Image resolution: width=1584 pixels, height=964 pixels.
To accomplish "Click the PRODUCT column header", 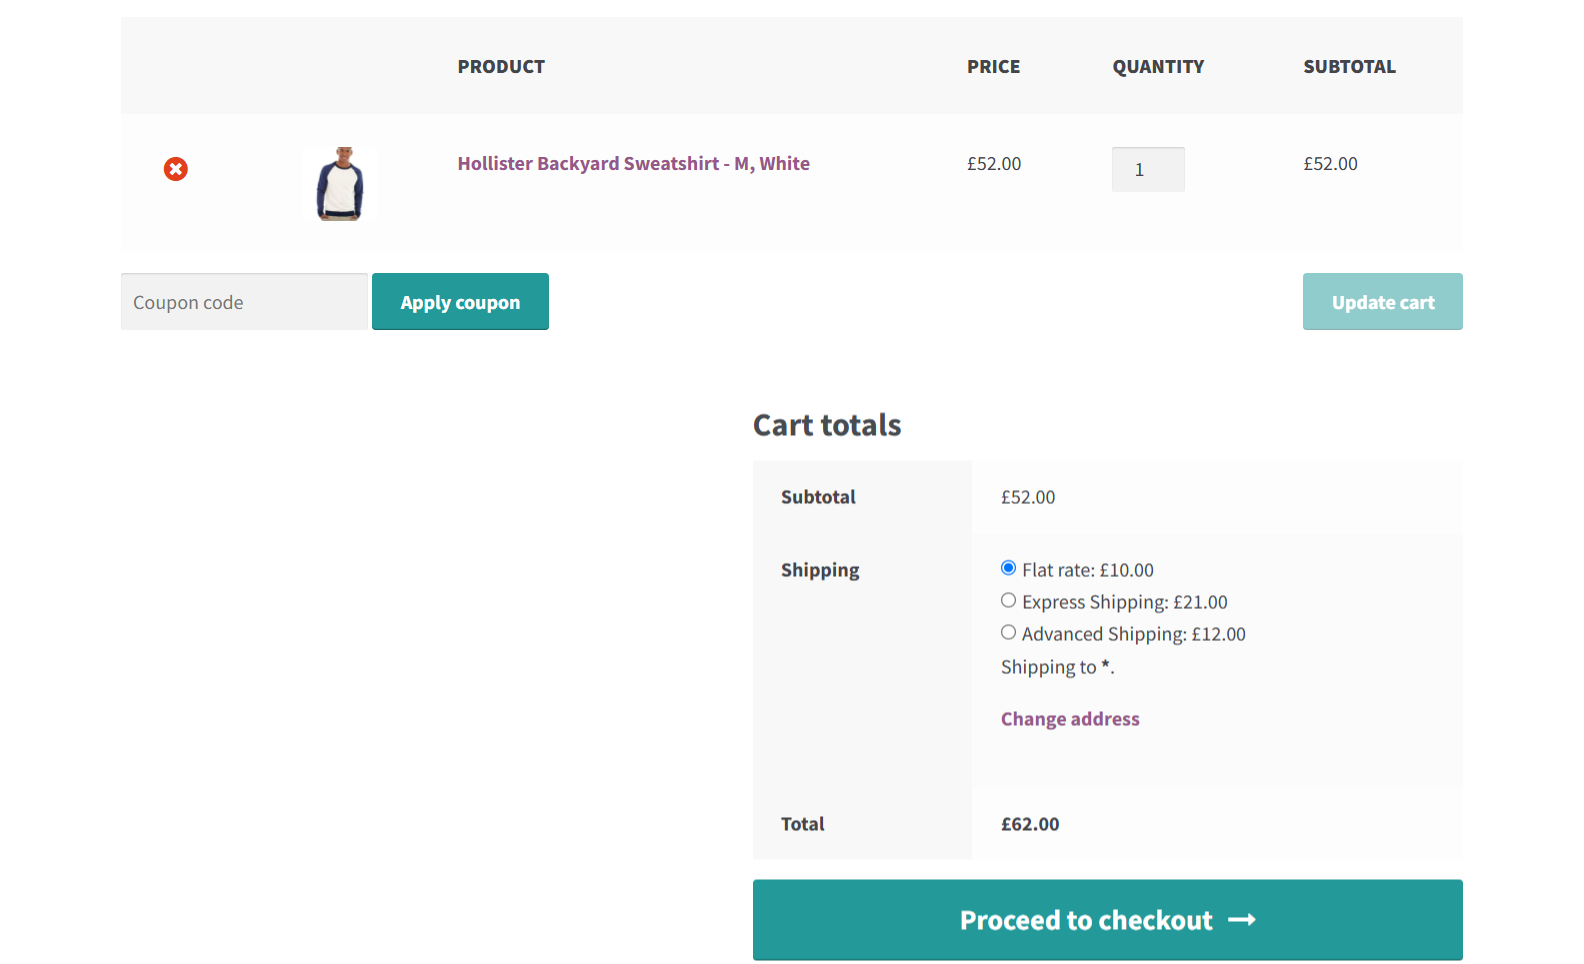I will [501, 66].
